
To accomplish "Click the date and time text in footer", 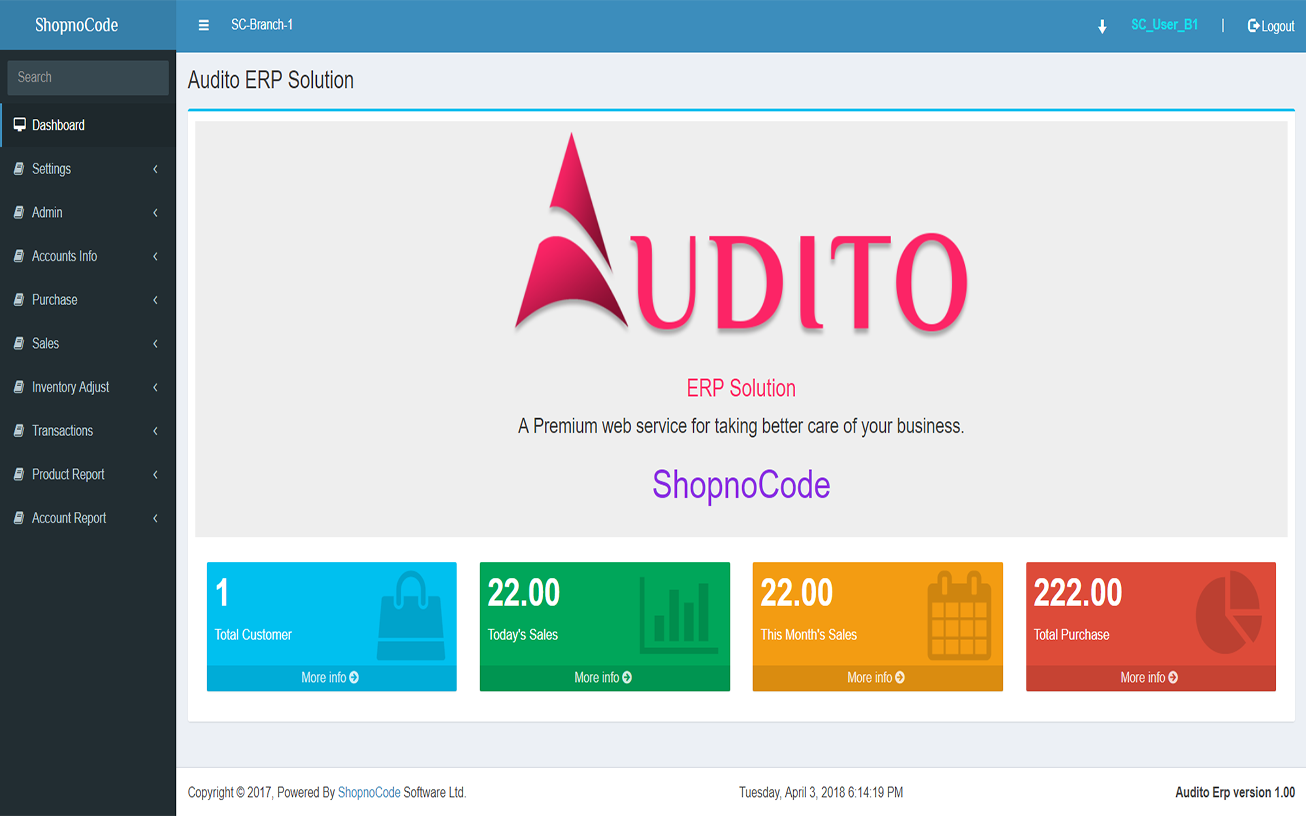I will (821, 793).
